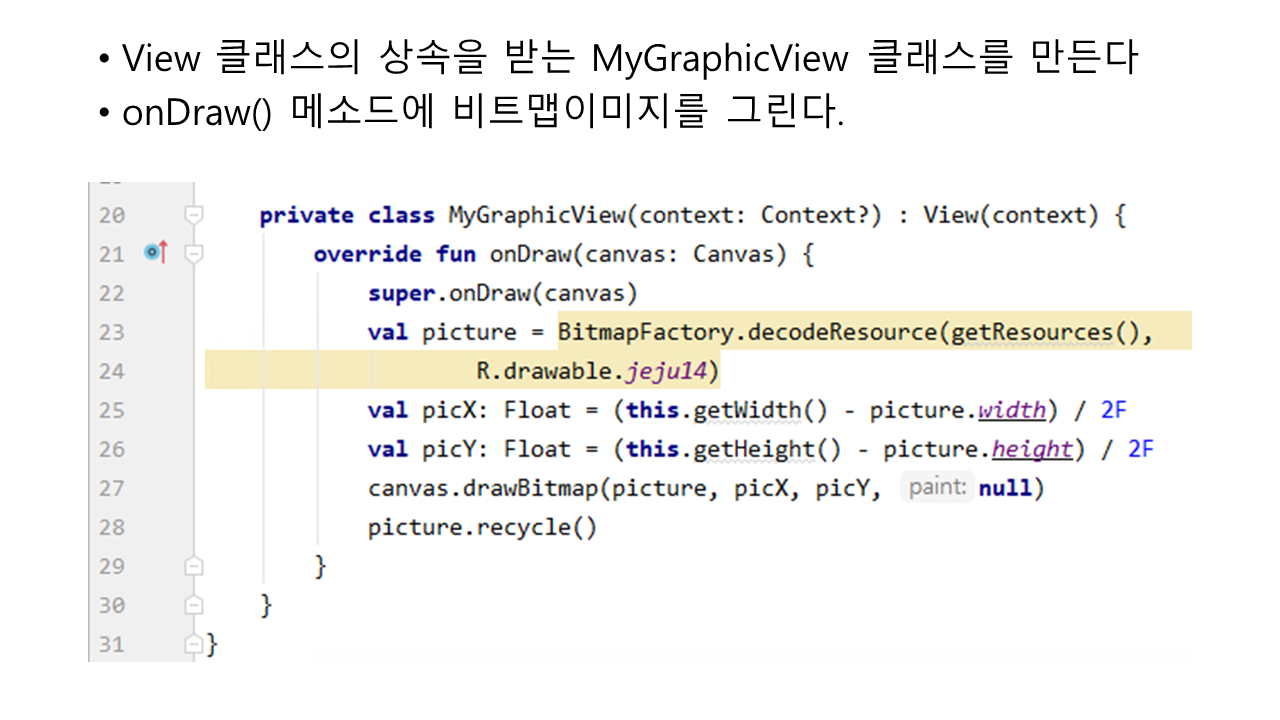This screenshot has height=720, width=1280.
Task: Collapse the MyGraphicView class fold on line 20
Action: (194, 215)
